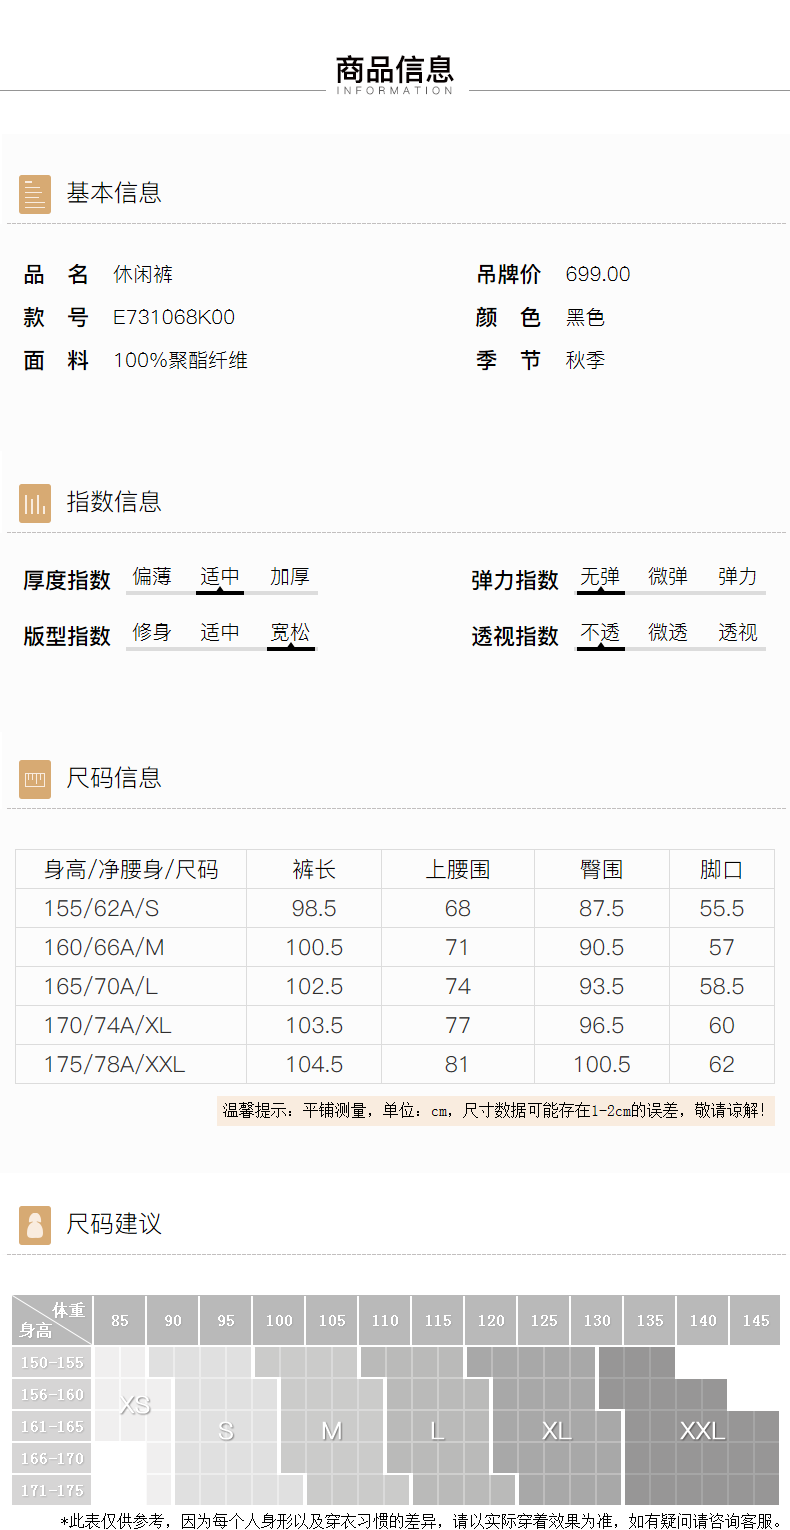Click the 161-165 height row label
This screenshot has width=790, height=1530.
(x=52, y=1427)
